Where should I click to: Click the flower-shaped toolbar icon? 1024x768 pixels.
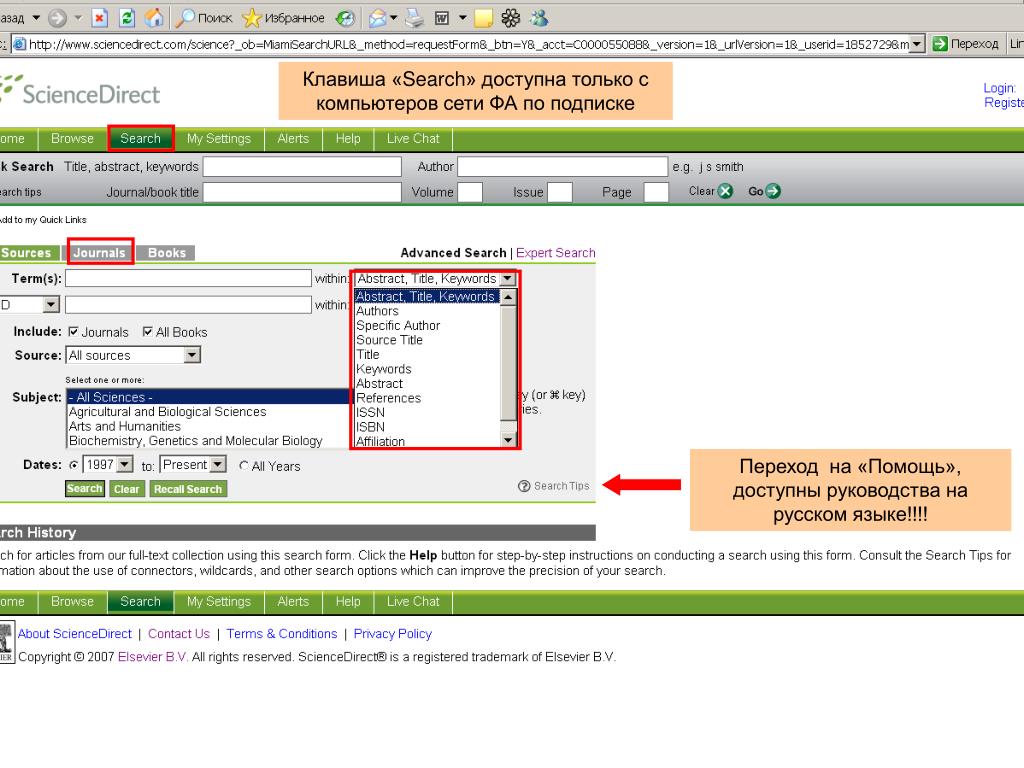[511, 18]
